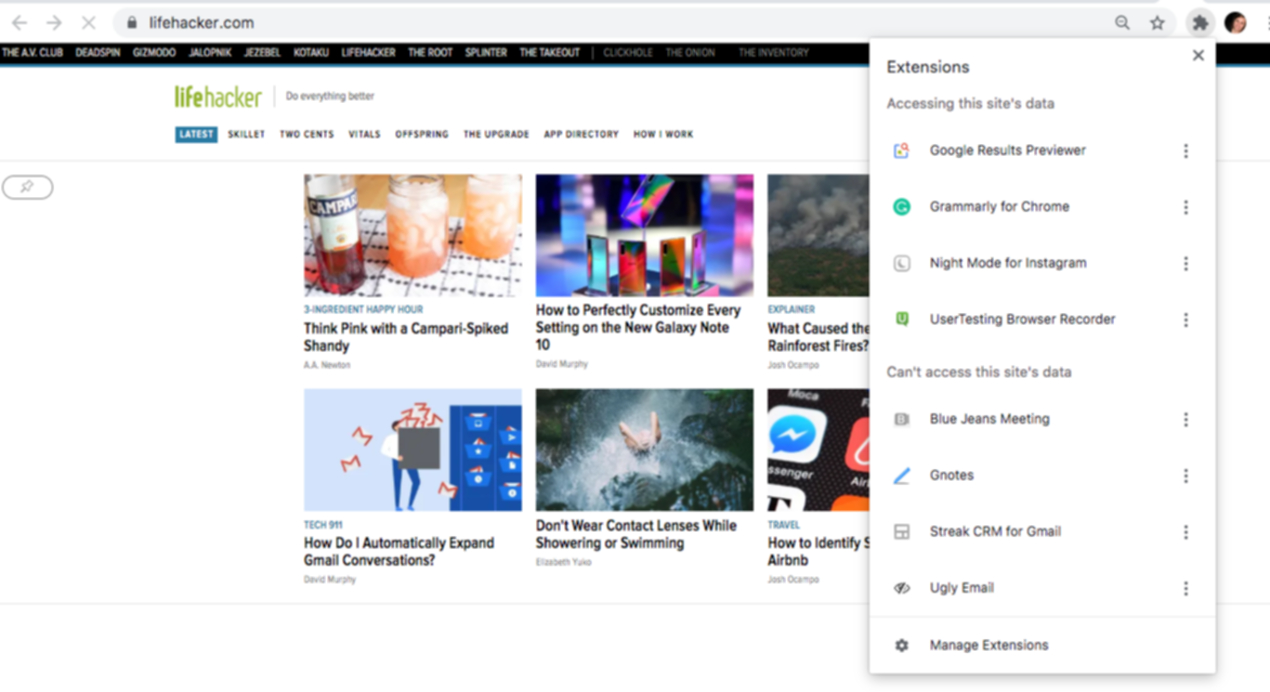Open THE ONION in the network bar

point(690,52)
